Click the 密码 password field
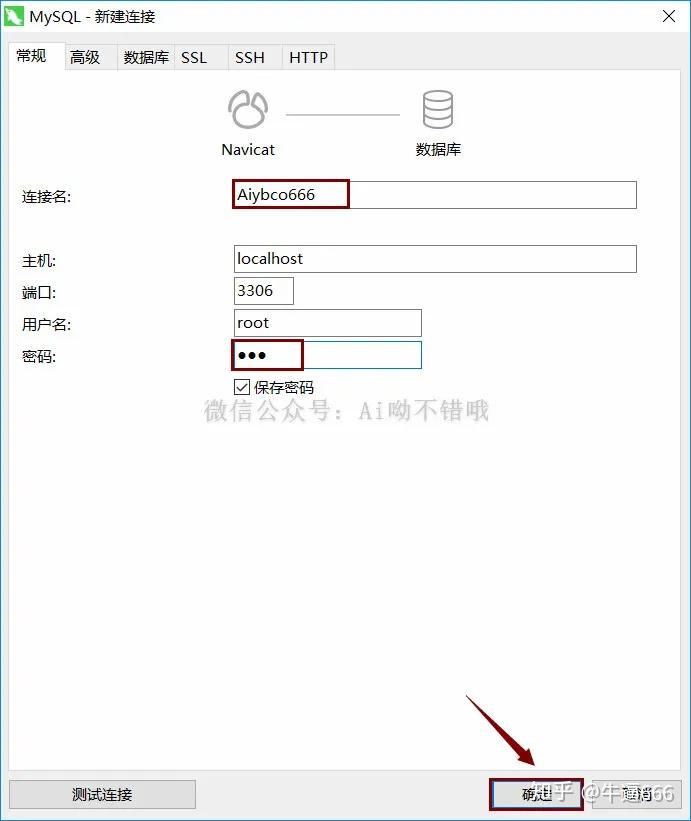Viewport: 691px width, 821px height. pyautogui.click(x=328, y=355)
